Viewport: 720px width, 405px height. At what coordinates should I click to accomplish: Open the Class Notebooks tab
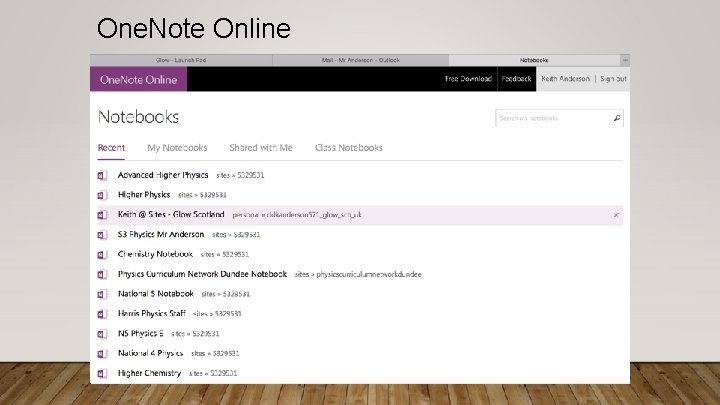click(349, 148)
